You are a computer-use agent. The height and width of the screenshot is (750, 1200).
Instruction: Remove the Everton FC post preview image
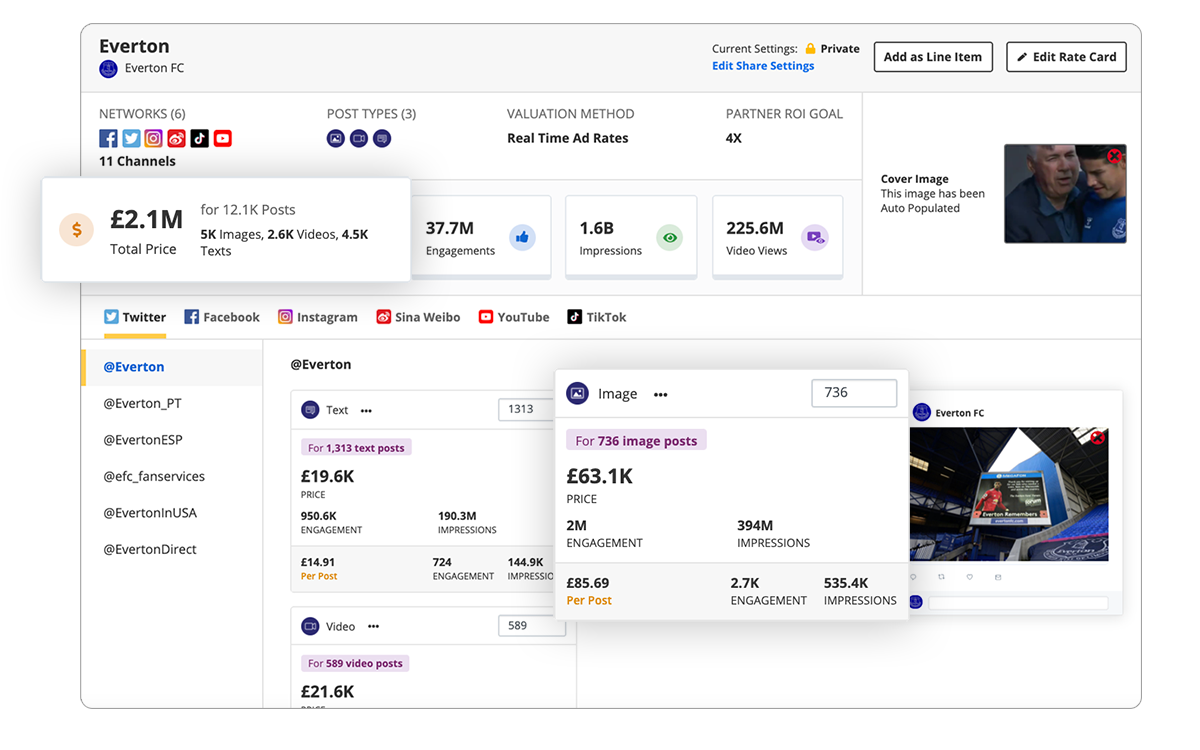pyautogui.click(x=1097, y=437)
